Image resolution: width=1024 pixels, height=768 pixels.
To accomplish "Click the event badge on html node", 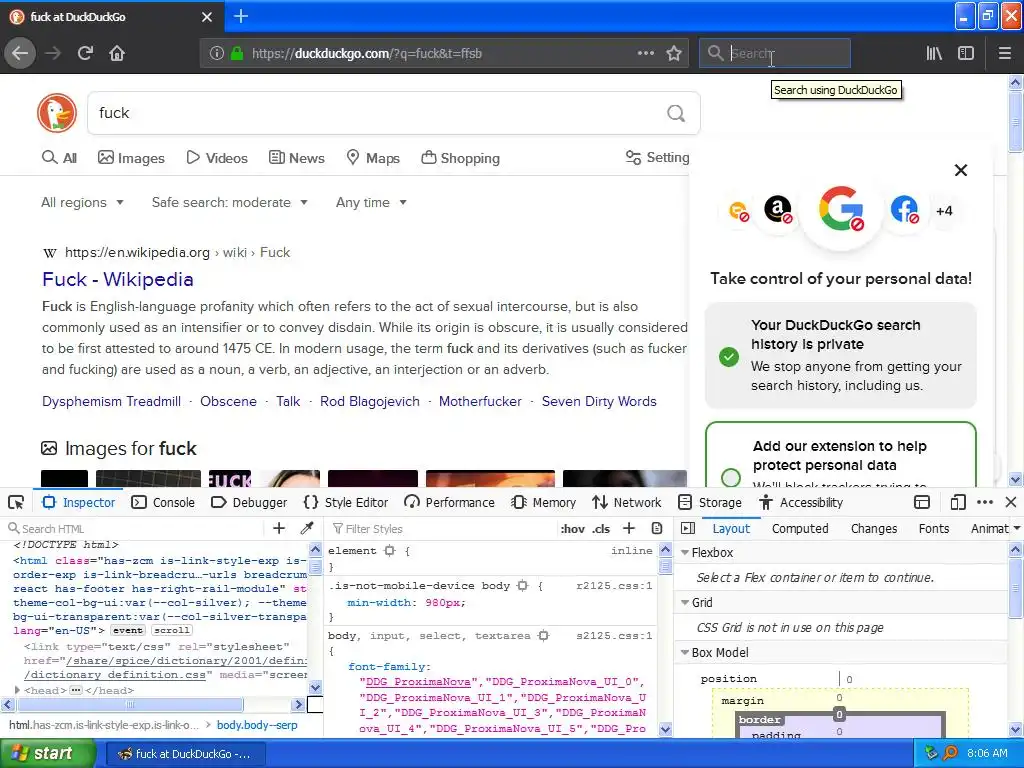I will (x=127, y=630).
